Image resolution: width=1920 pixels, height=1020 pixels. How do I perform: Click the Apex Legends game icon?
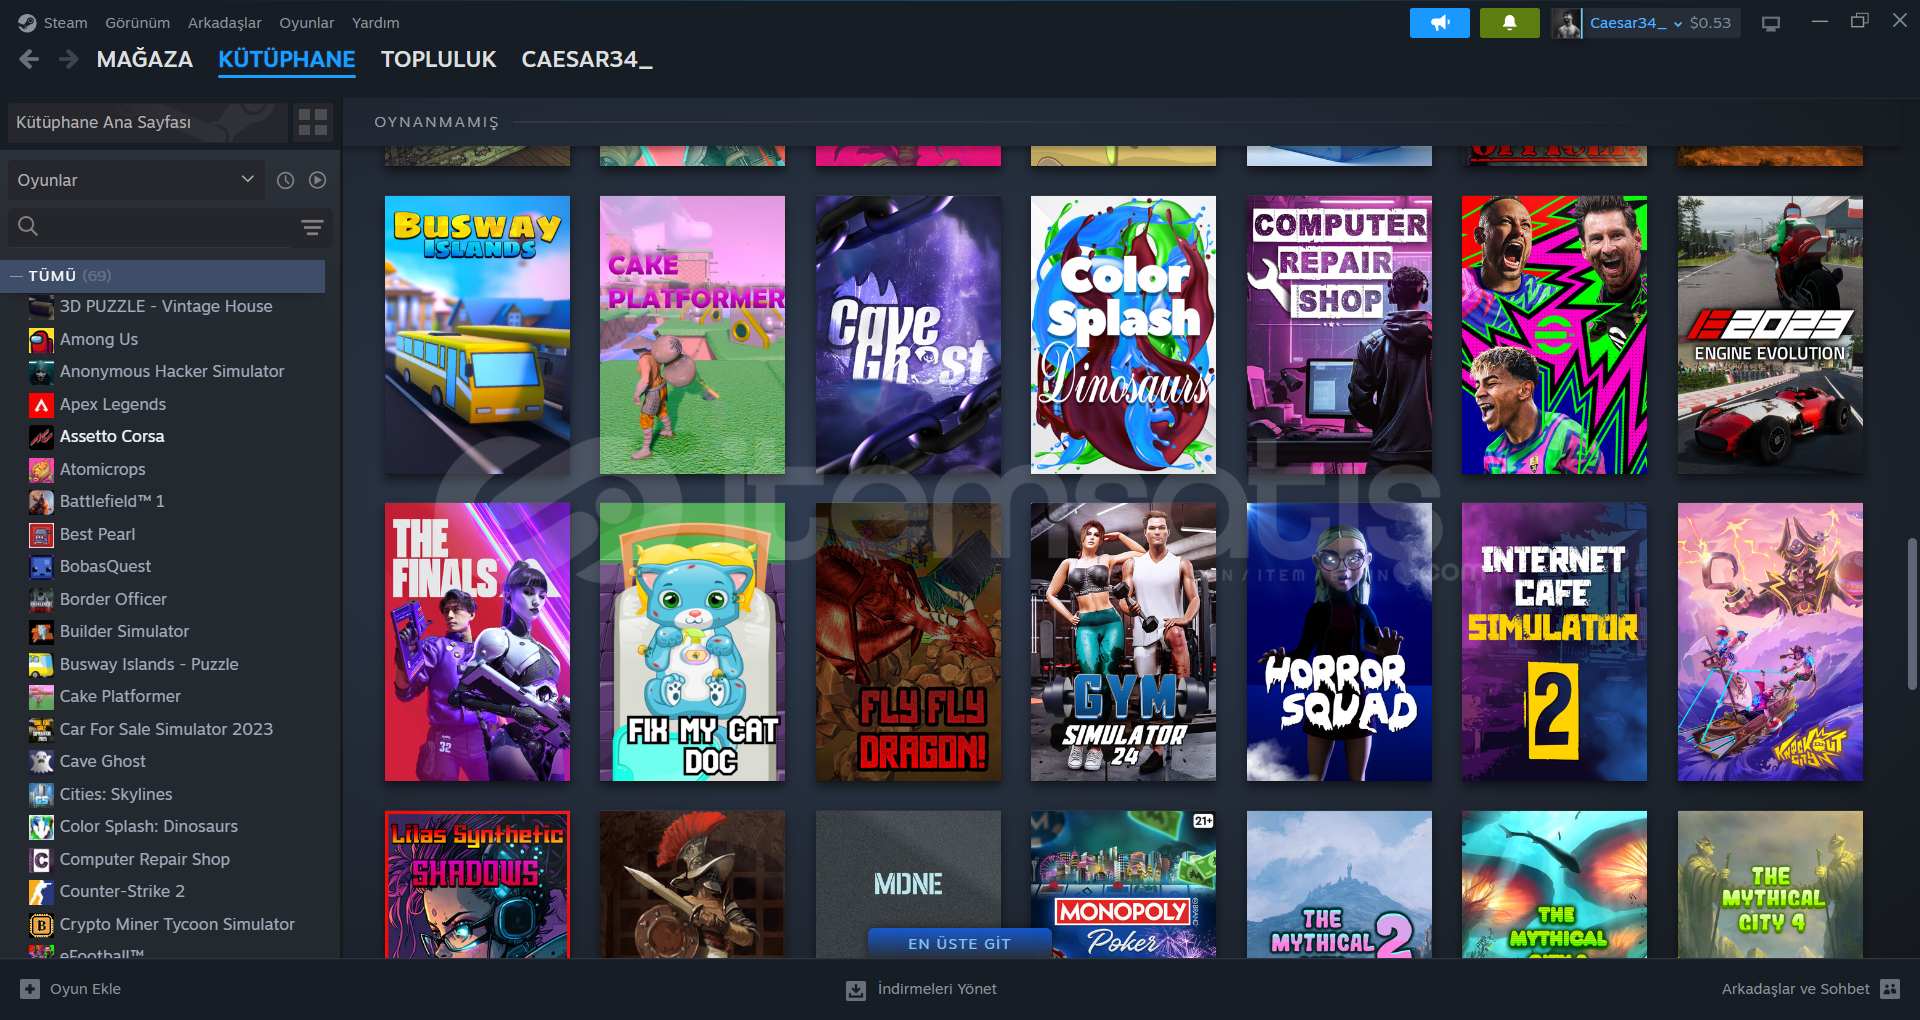[41, 405]
